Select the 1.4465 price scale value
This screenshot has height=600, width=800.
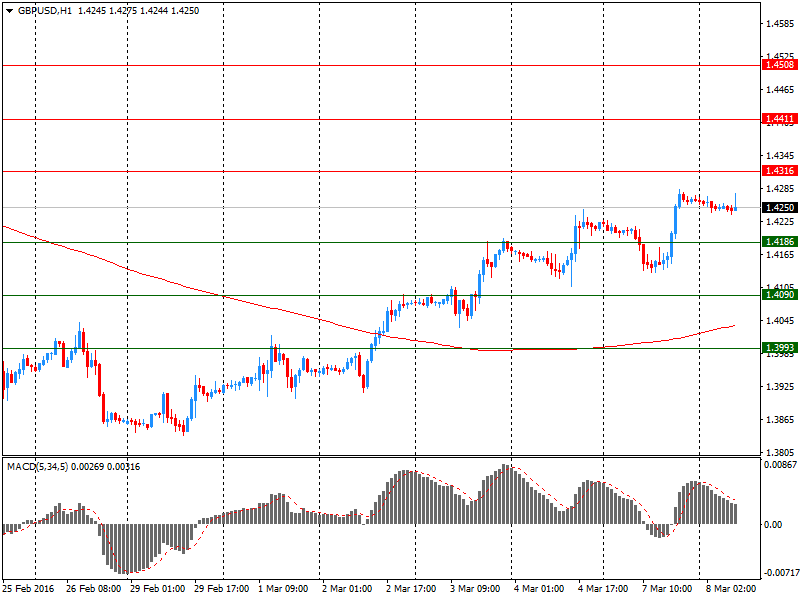pos(781,90)
